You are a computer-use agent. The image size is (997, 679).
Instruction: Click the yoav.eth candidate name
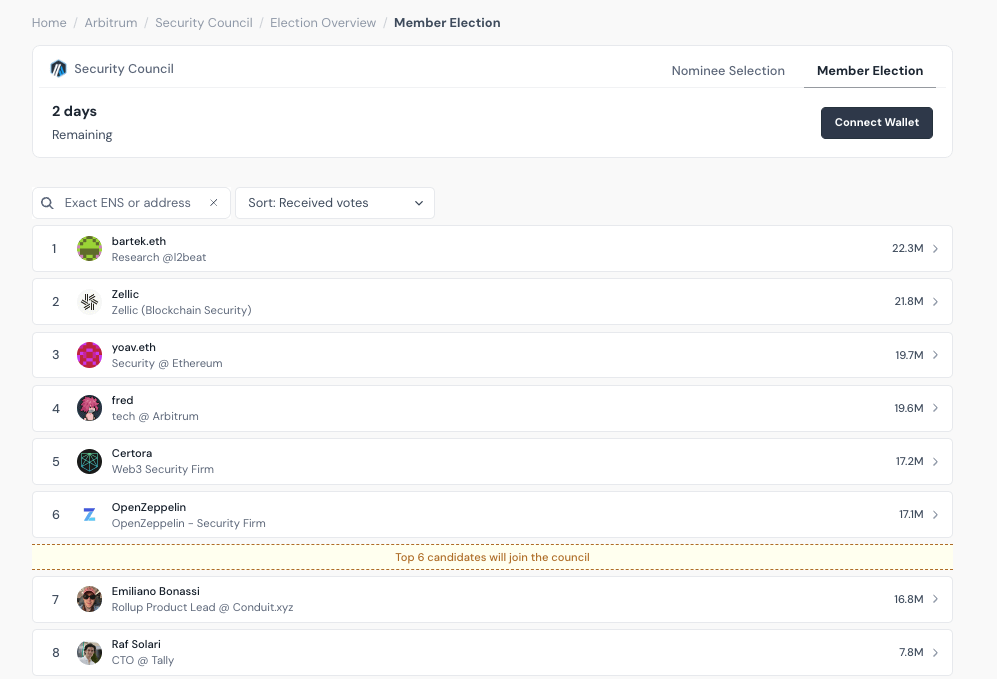coord(134,347)
